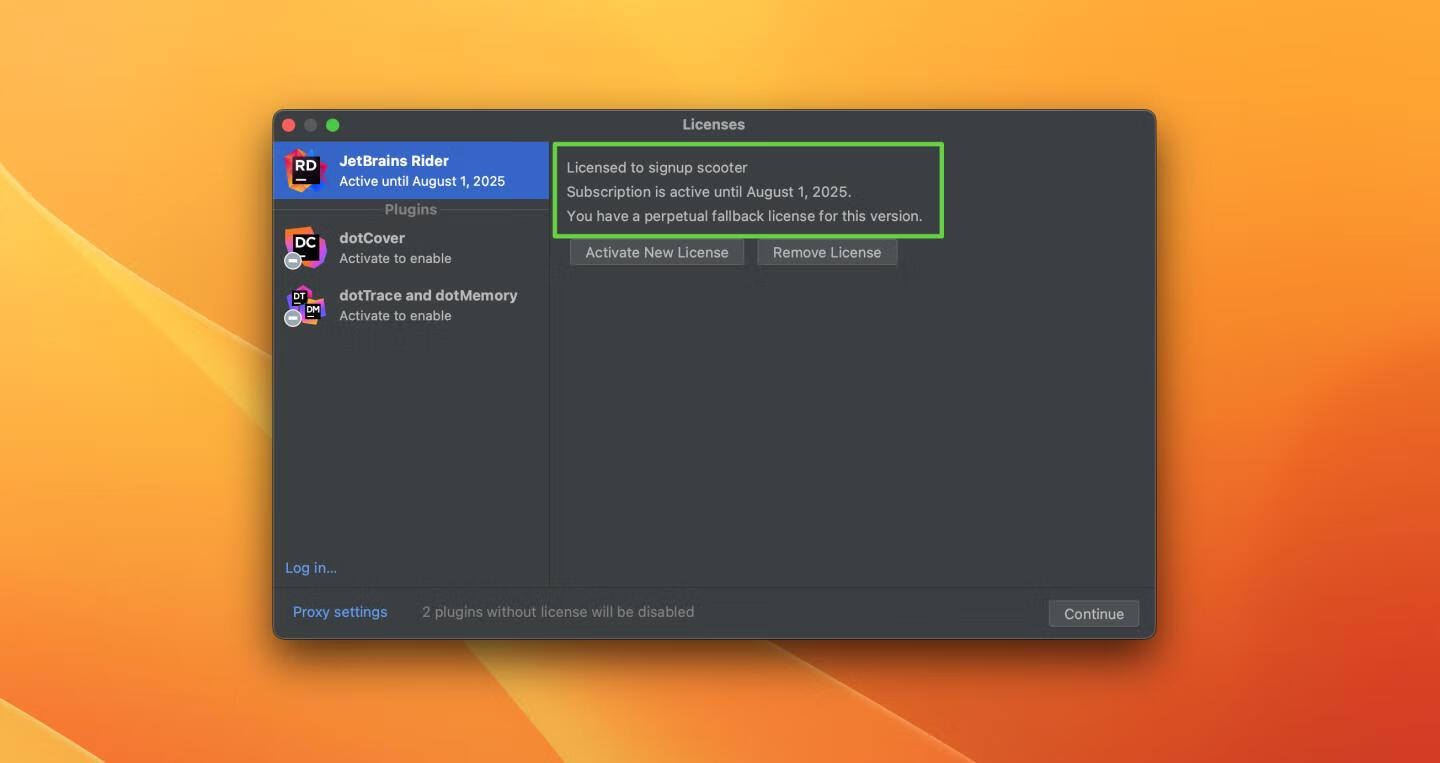Select dotCover in the plugins list
Screen dimensions: 1440x763
point(411,247)
